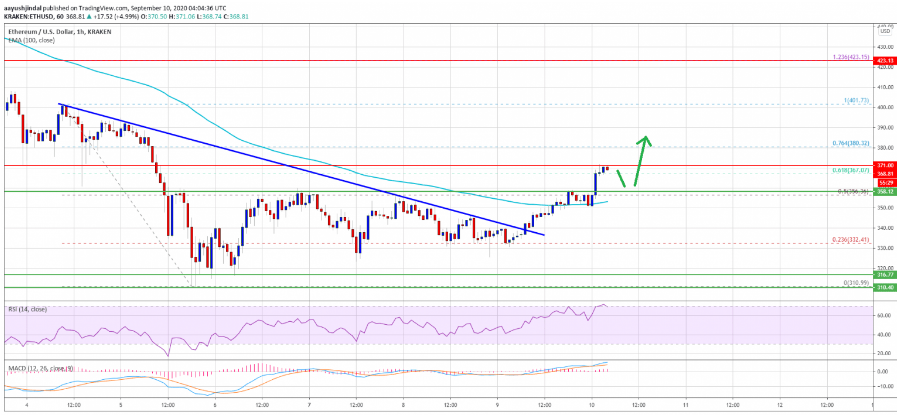Viewport: 897px width, 415px height.
Task: Click the 430.00 price axis value
Action: pyautogui.click(x=885, y=47)
